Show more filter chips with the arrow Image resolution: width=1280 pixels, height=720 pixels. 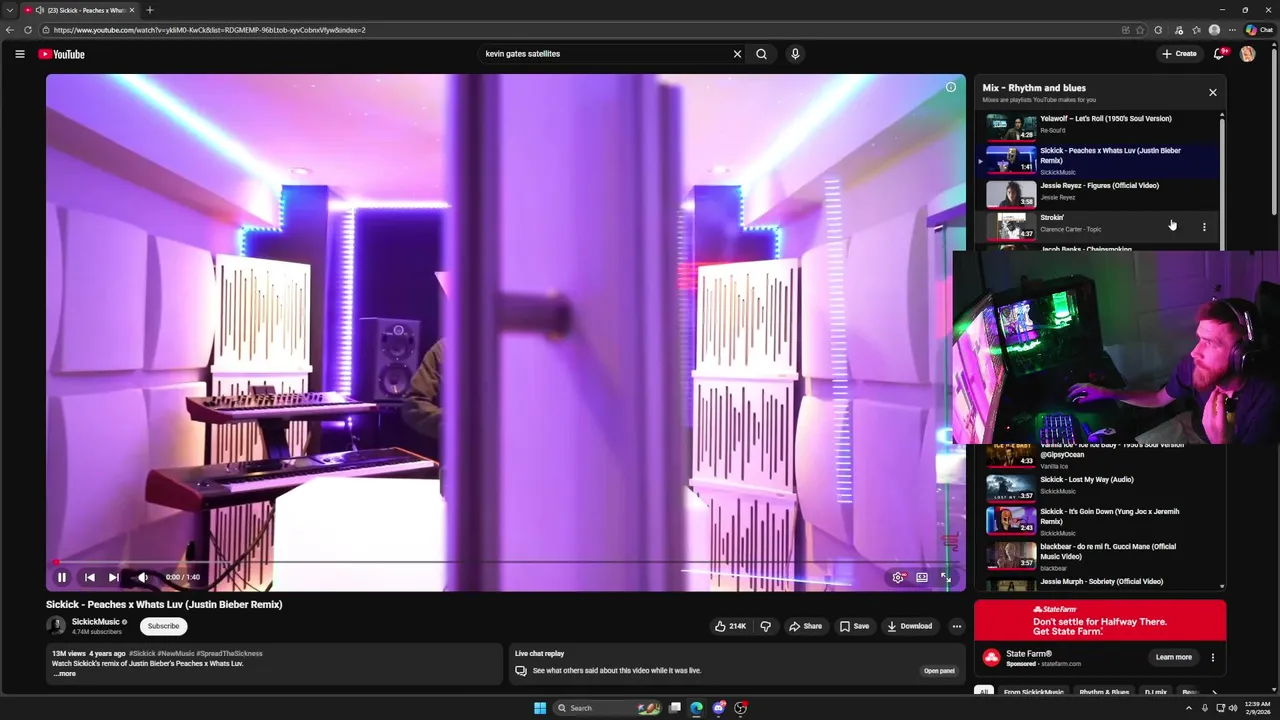(1215, 692)
